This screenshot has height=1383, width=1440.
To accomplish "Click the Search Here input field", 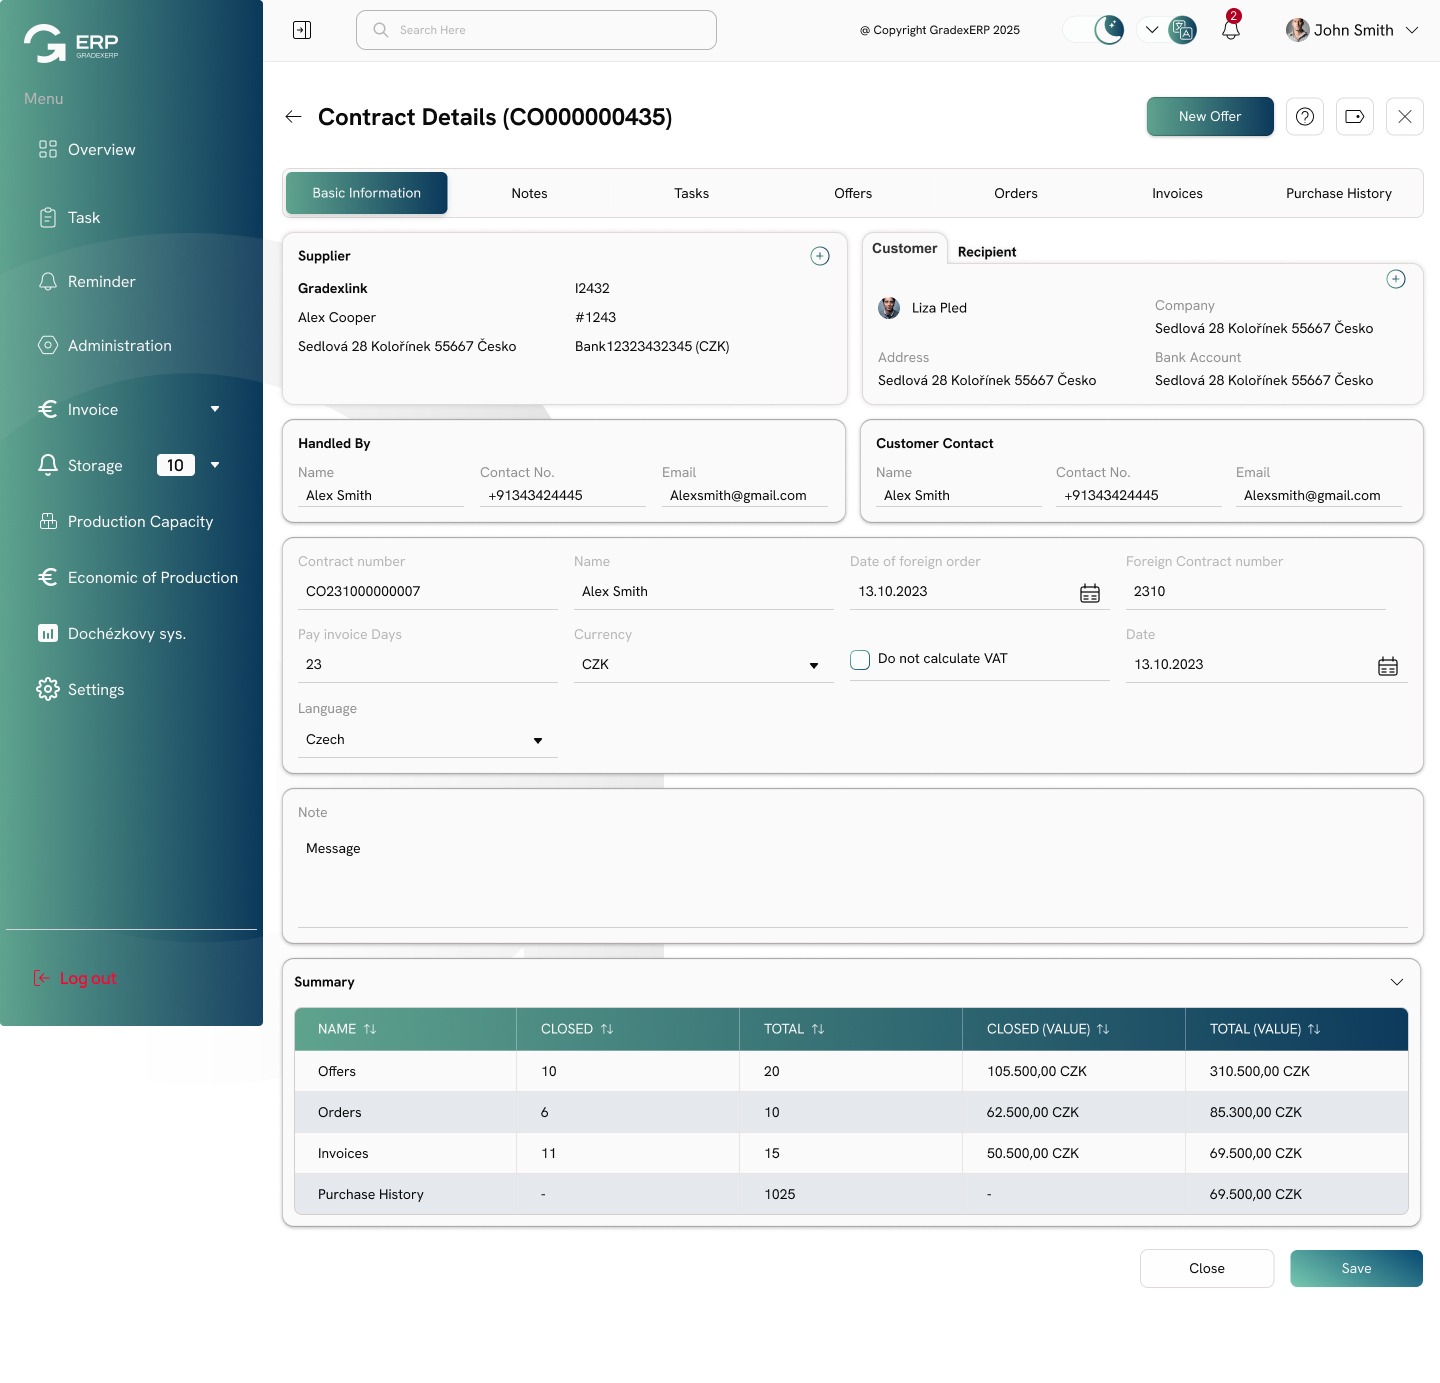I will [536, 30].
